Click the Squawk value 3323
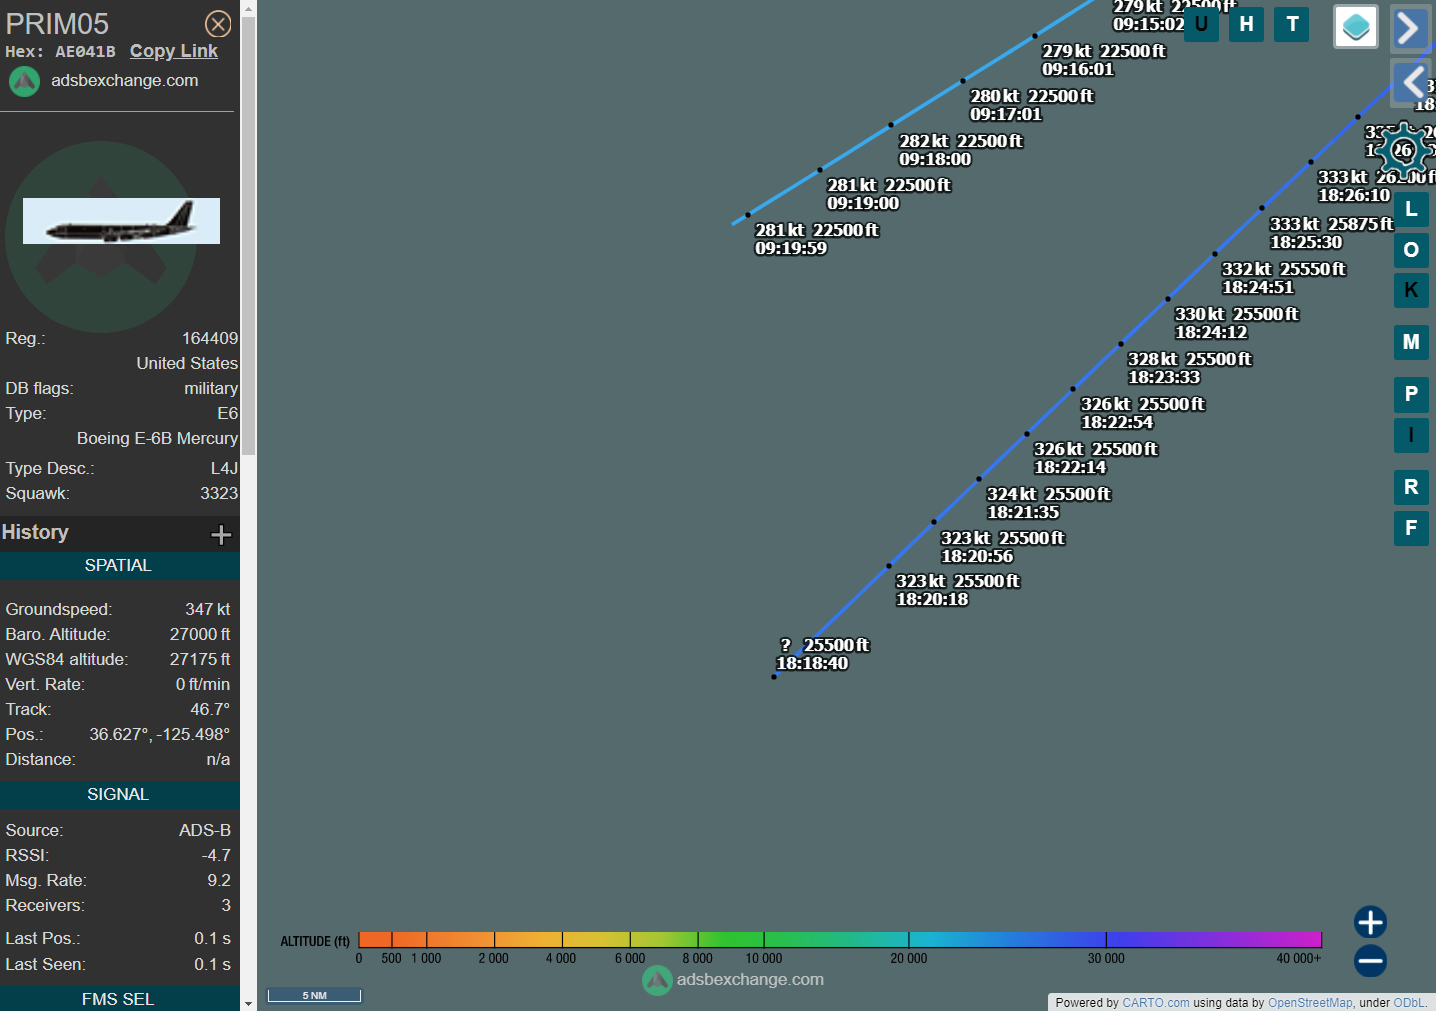Image resolution: width=1436 pixels, height=1011 pixels. tap(219, 494)
